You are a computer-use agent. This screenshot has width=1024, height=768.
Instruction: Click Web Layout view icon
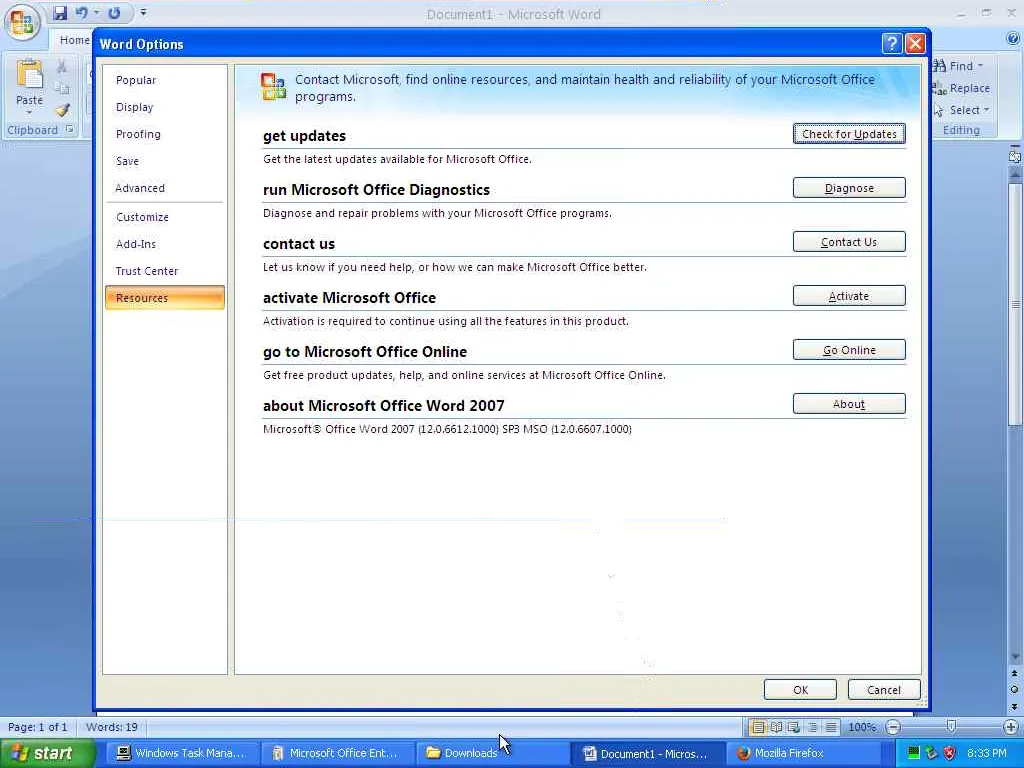[x=794, y=727]
